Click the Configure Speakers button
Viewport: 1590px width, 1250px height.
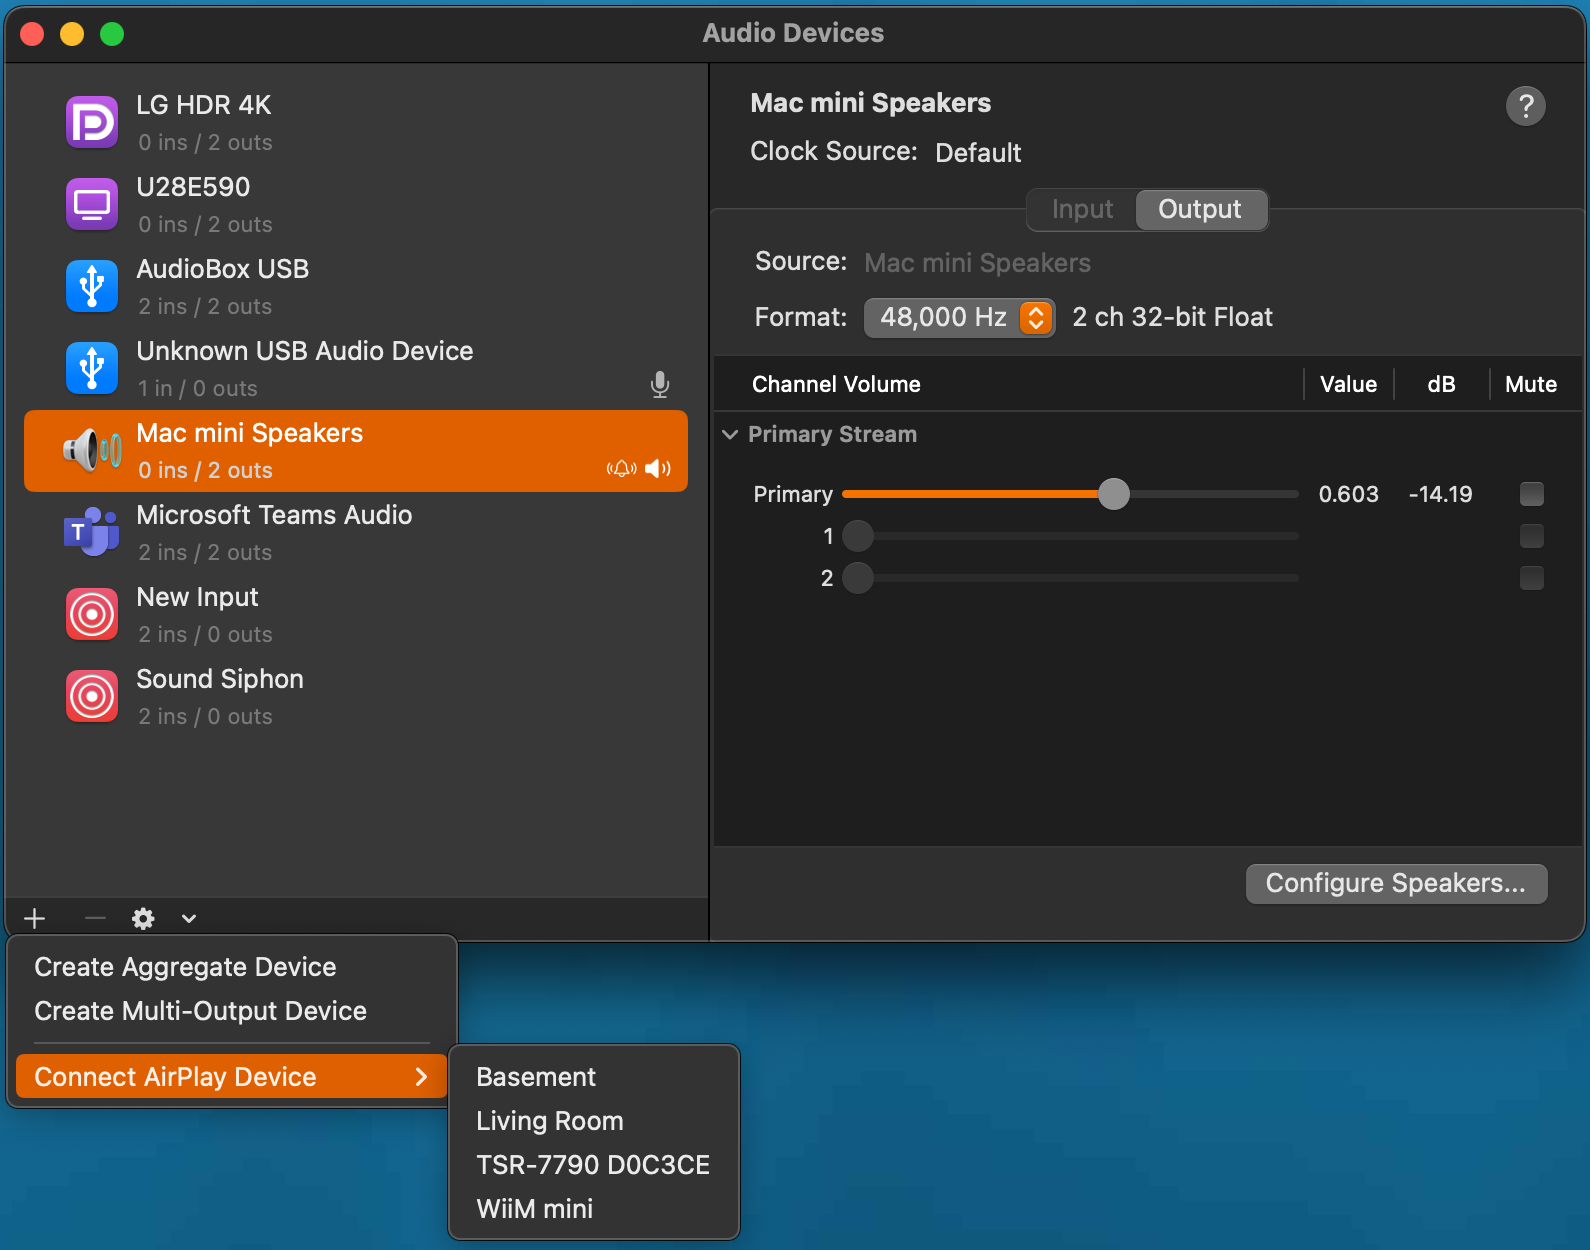pos(1396,884)
